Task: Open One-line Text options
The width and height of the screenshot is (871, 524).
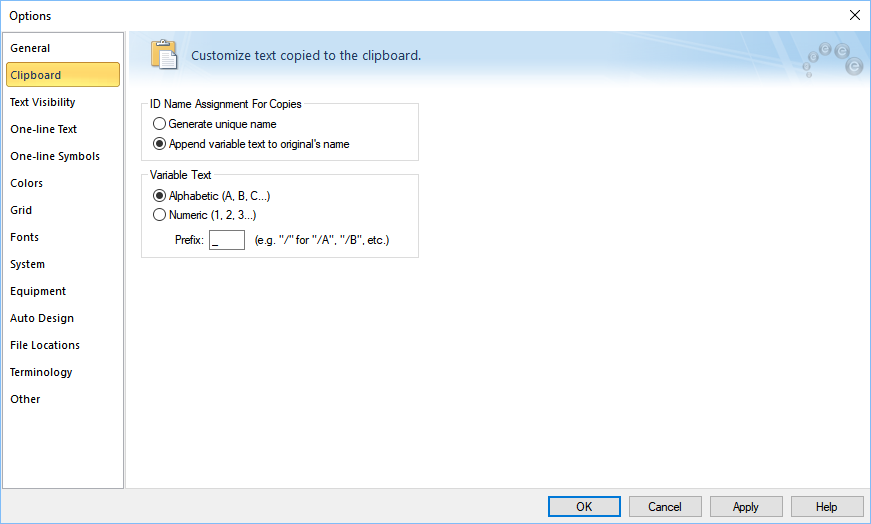Action: [x=44, y=129]
